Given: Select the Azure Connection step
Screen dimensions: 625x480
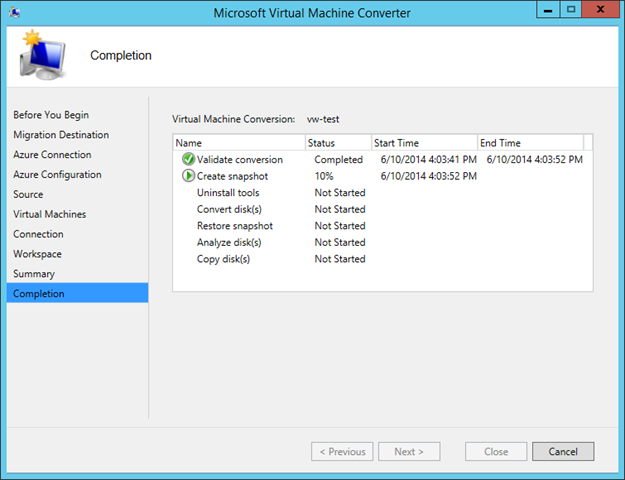Looking at the screenshot, I should tap(52, 155).
